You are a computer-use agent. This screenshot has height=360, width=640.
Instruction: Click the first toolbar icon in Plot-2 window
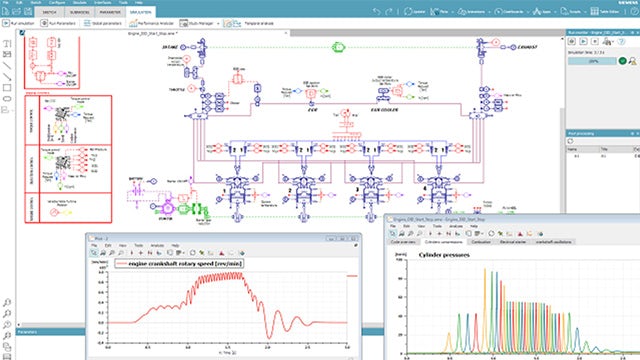coord(94,253)
